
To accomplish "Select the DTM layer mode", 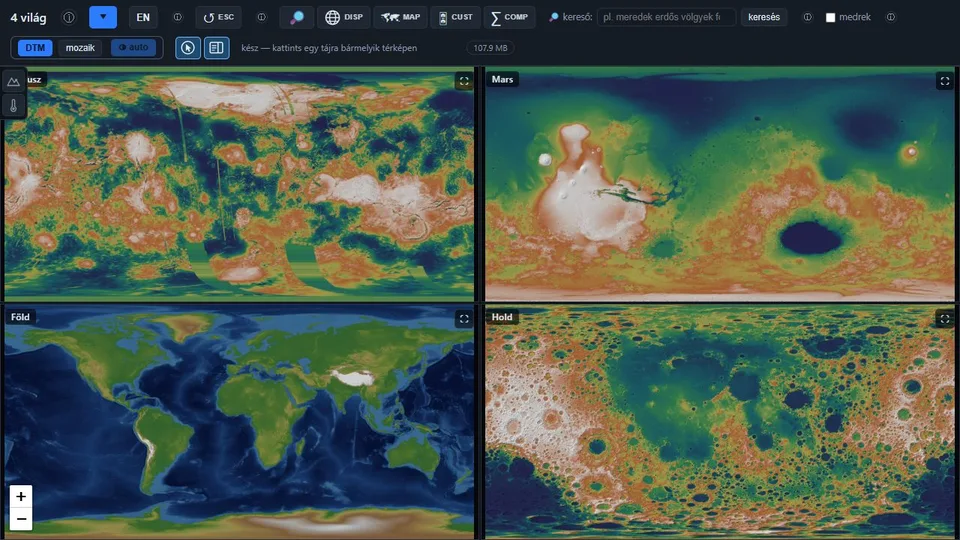I will point(35,48).
